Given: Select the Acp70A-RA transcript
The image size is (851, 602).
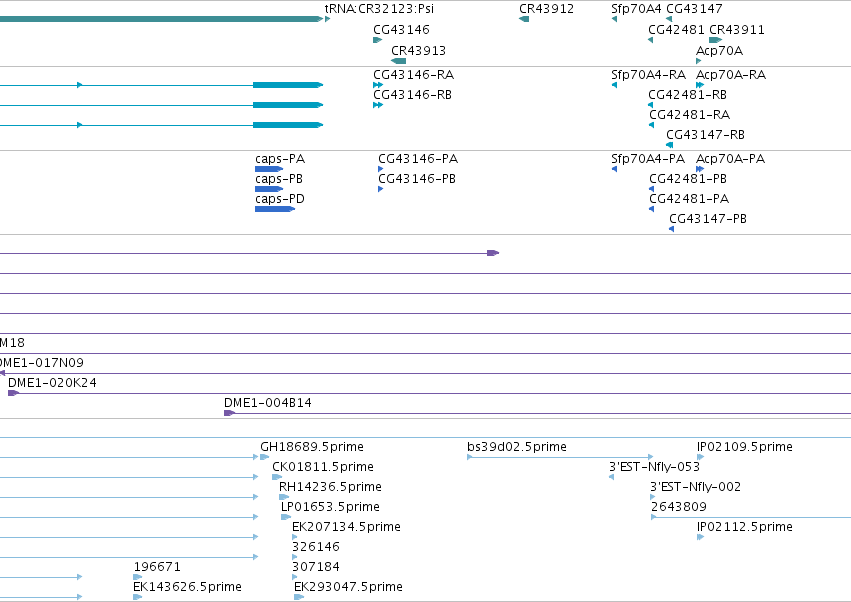Looking at the screenshot, I should tap(700, 85).
